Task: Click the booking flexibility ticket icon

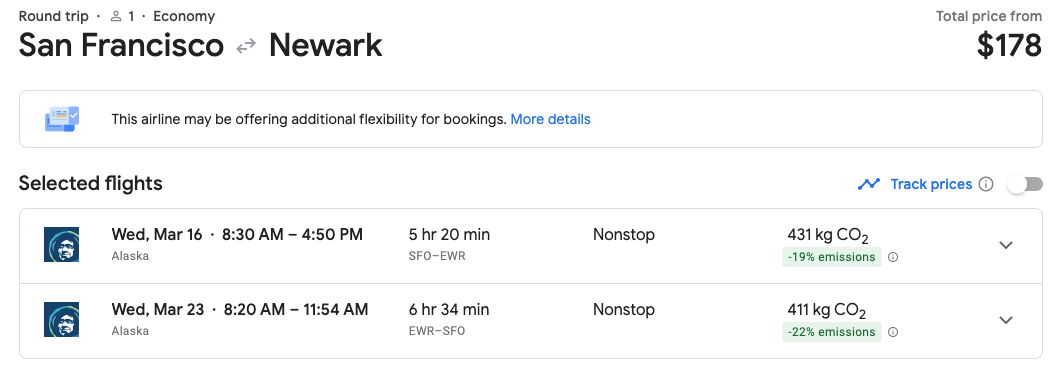Action: (62, 119)
